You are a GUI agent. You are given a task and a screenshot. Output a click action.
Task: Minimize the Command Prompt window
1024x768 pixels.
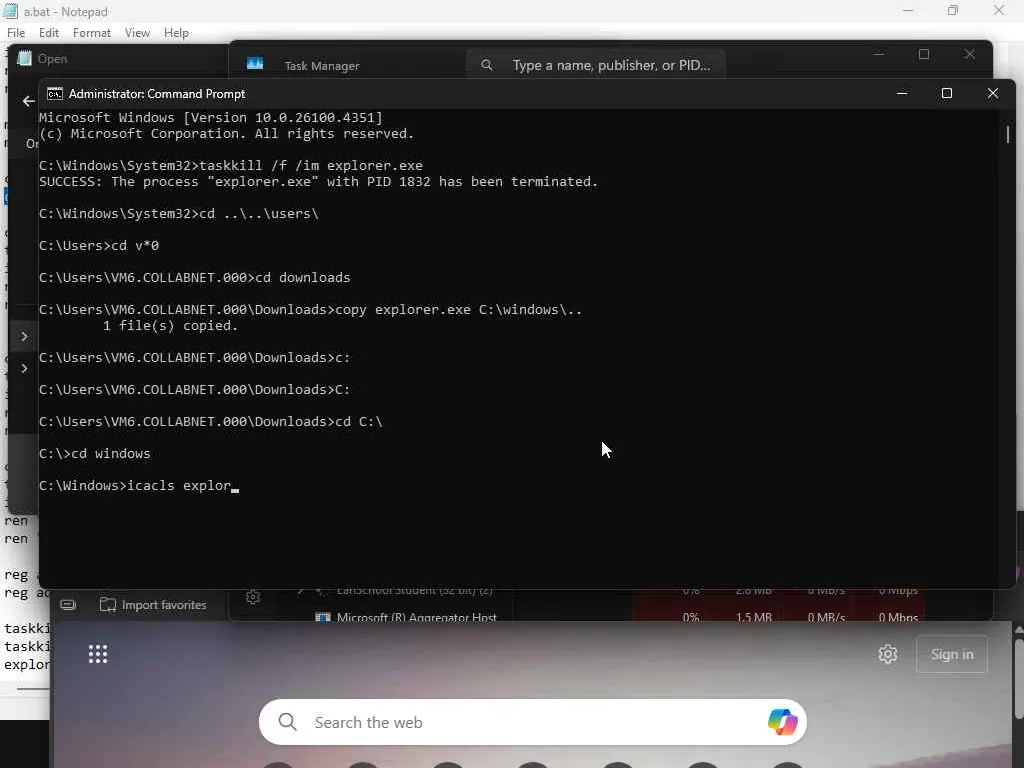[x=902, y=93]
